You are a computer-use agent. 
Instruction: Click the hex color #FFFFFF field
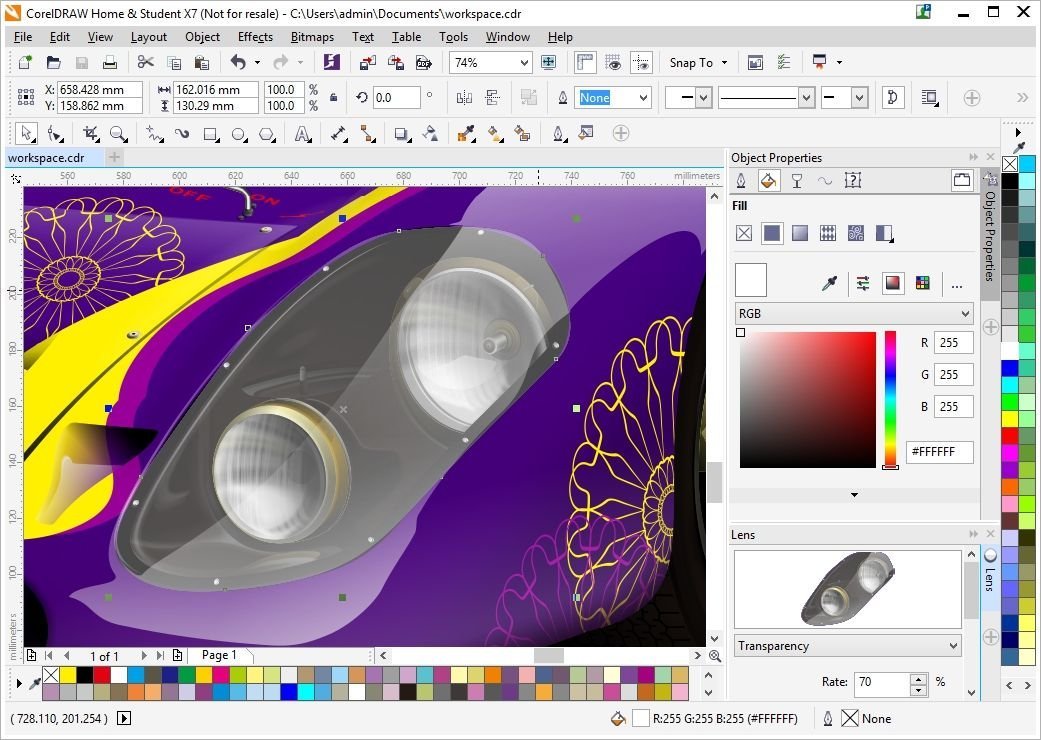click(939, 452)
